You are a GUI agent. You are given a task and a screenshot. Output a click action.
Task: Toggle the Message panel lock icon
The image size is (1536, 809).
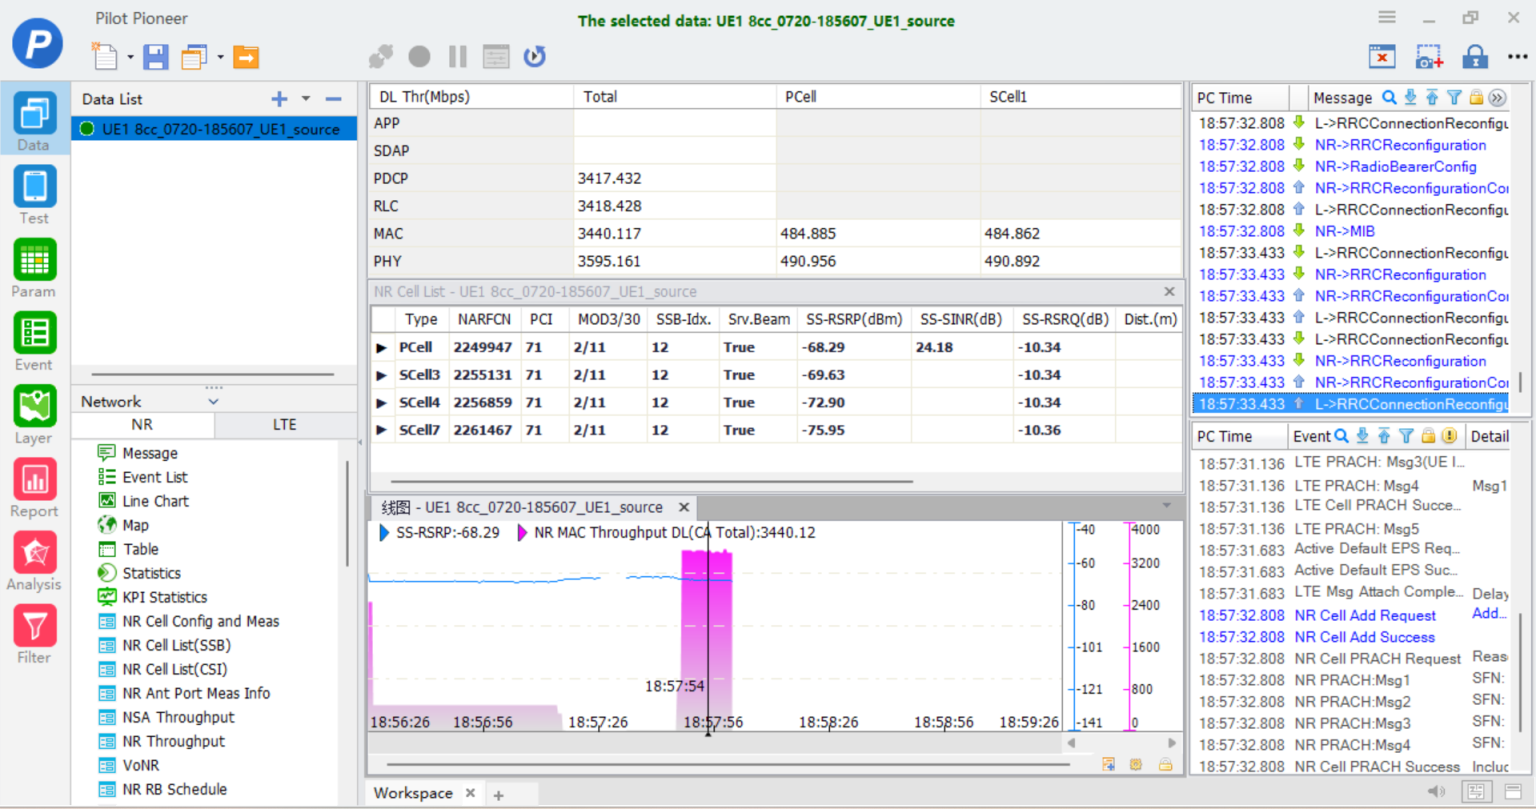(x=1476, y=97)
